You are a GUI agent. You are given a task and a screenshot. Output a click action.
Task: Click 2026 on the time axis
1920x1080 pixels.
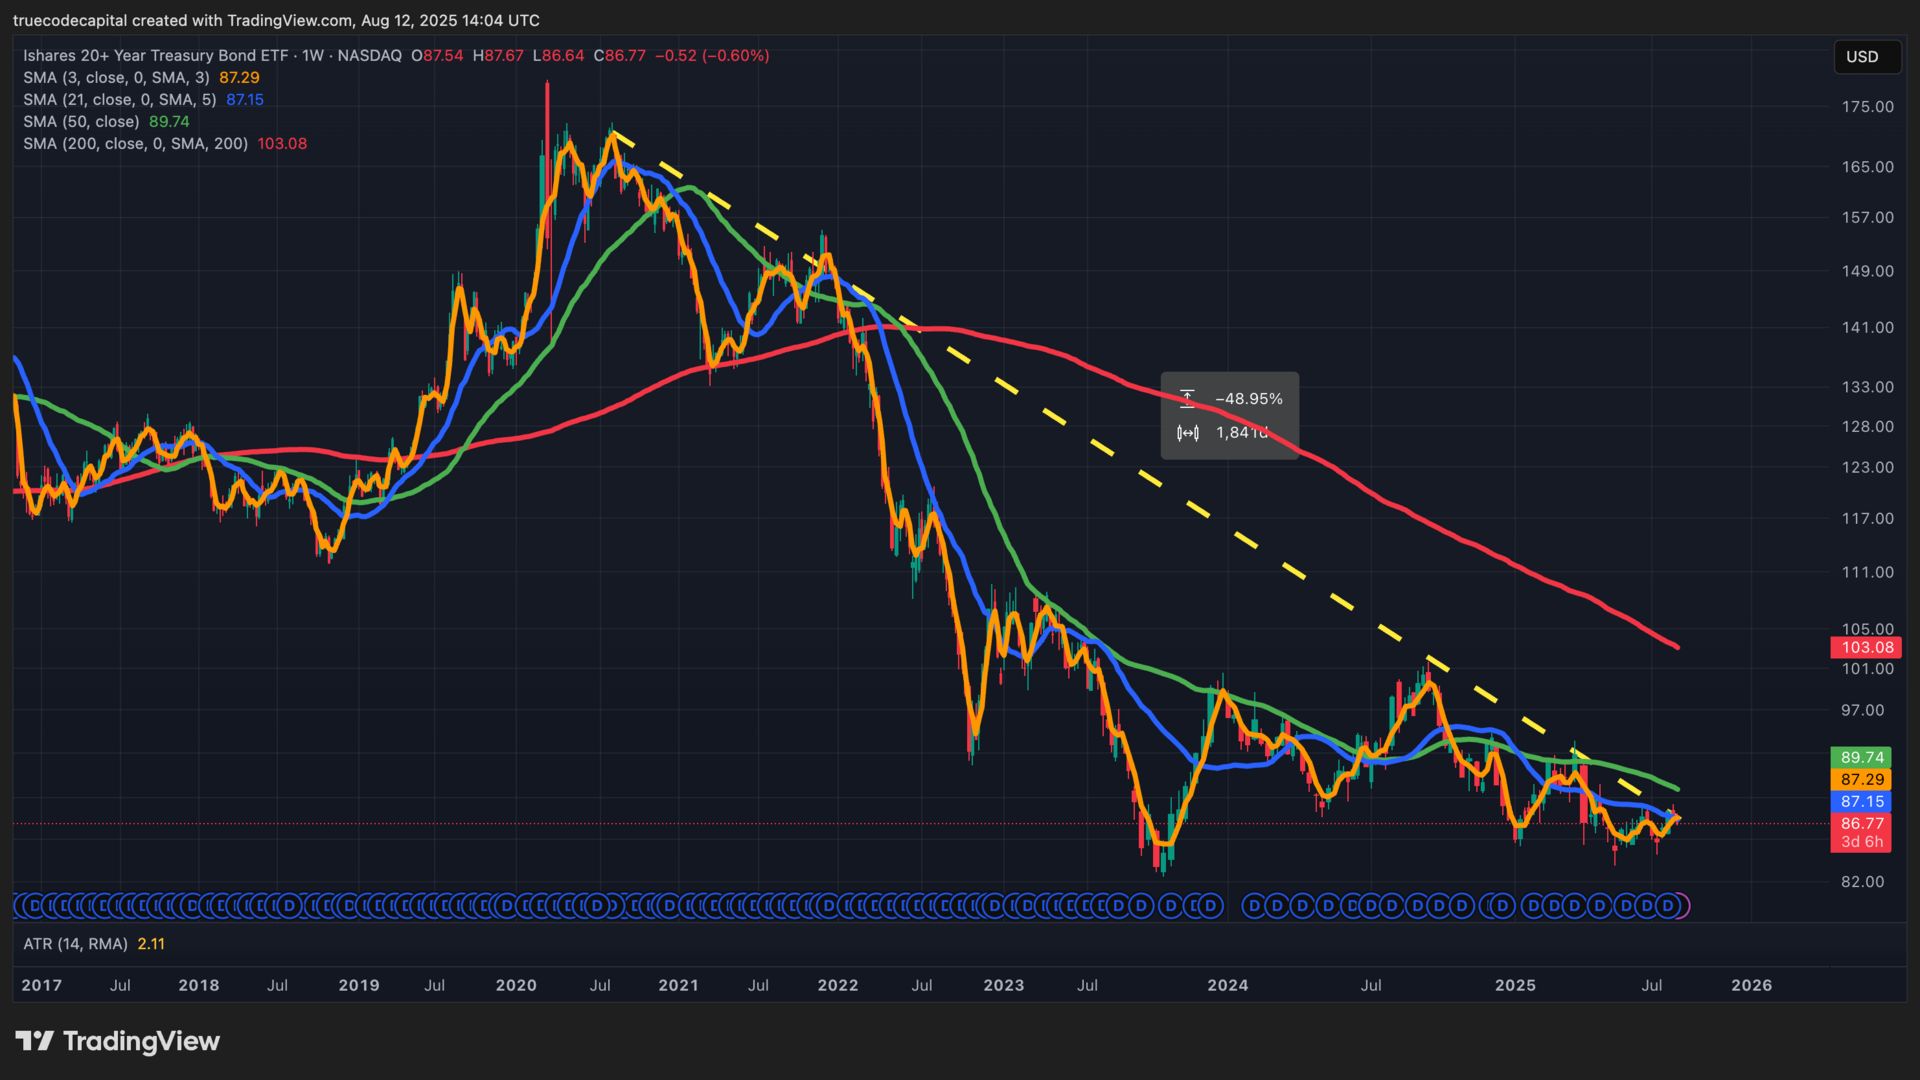click(x=1751, y=985)
